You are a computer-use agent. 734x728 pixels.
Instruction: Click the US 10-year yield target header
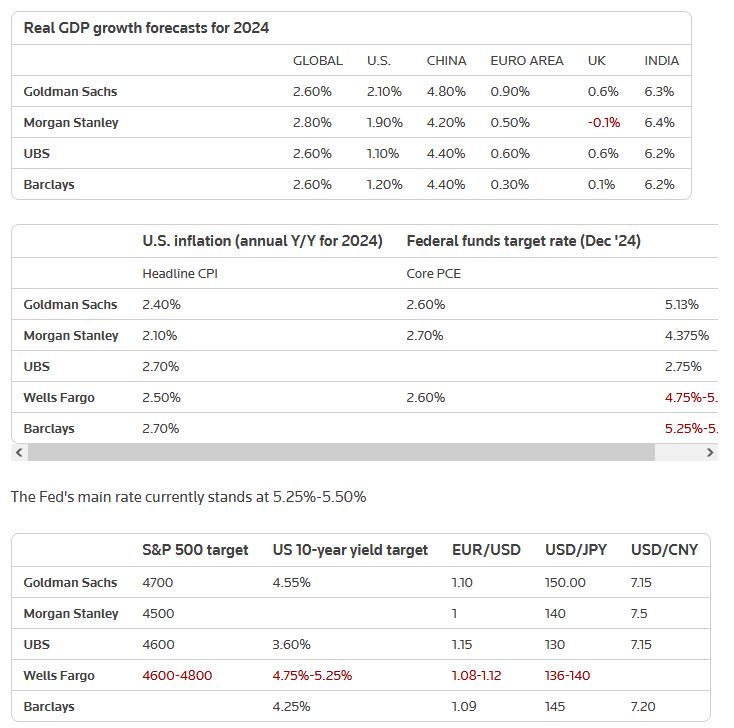pyautogui.click(x=350, y=550)
